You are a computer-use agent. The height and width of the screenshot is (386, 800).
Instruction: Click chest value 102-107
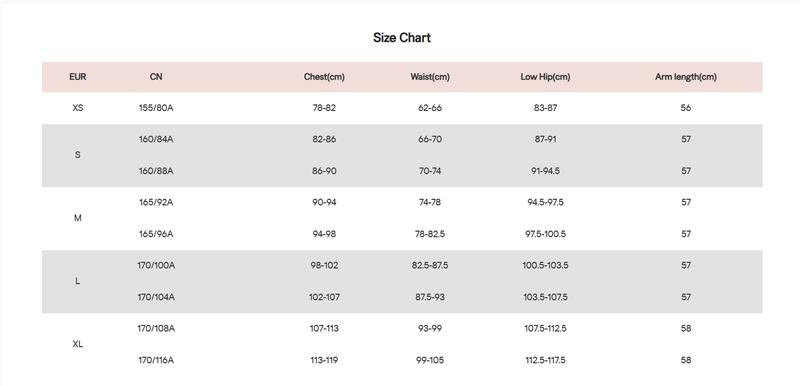click(x=324, y=297)
